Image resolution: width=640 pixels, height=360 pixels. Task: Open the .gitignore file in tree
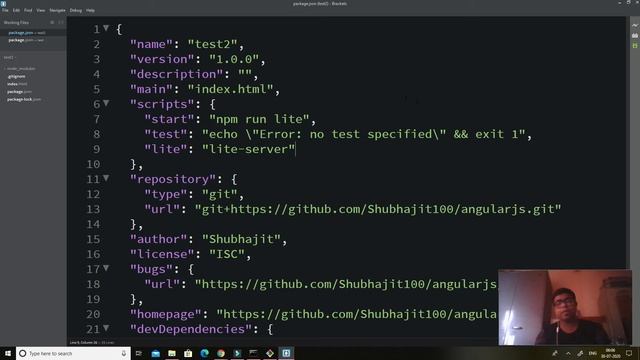click(16, 76)
